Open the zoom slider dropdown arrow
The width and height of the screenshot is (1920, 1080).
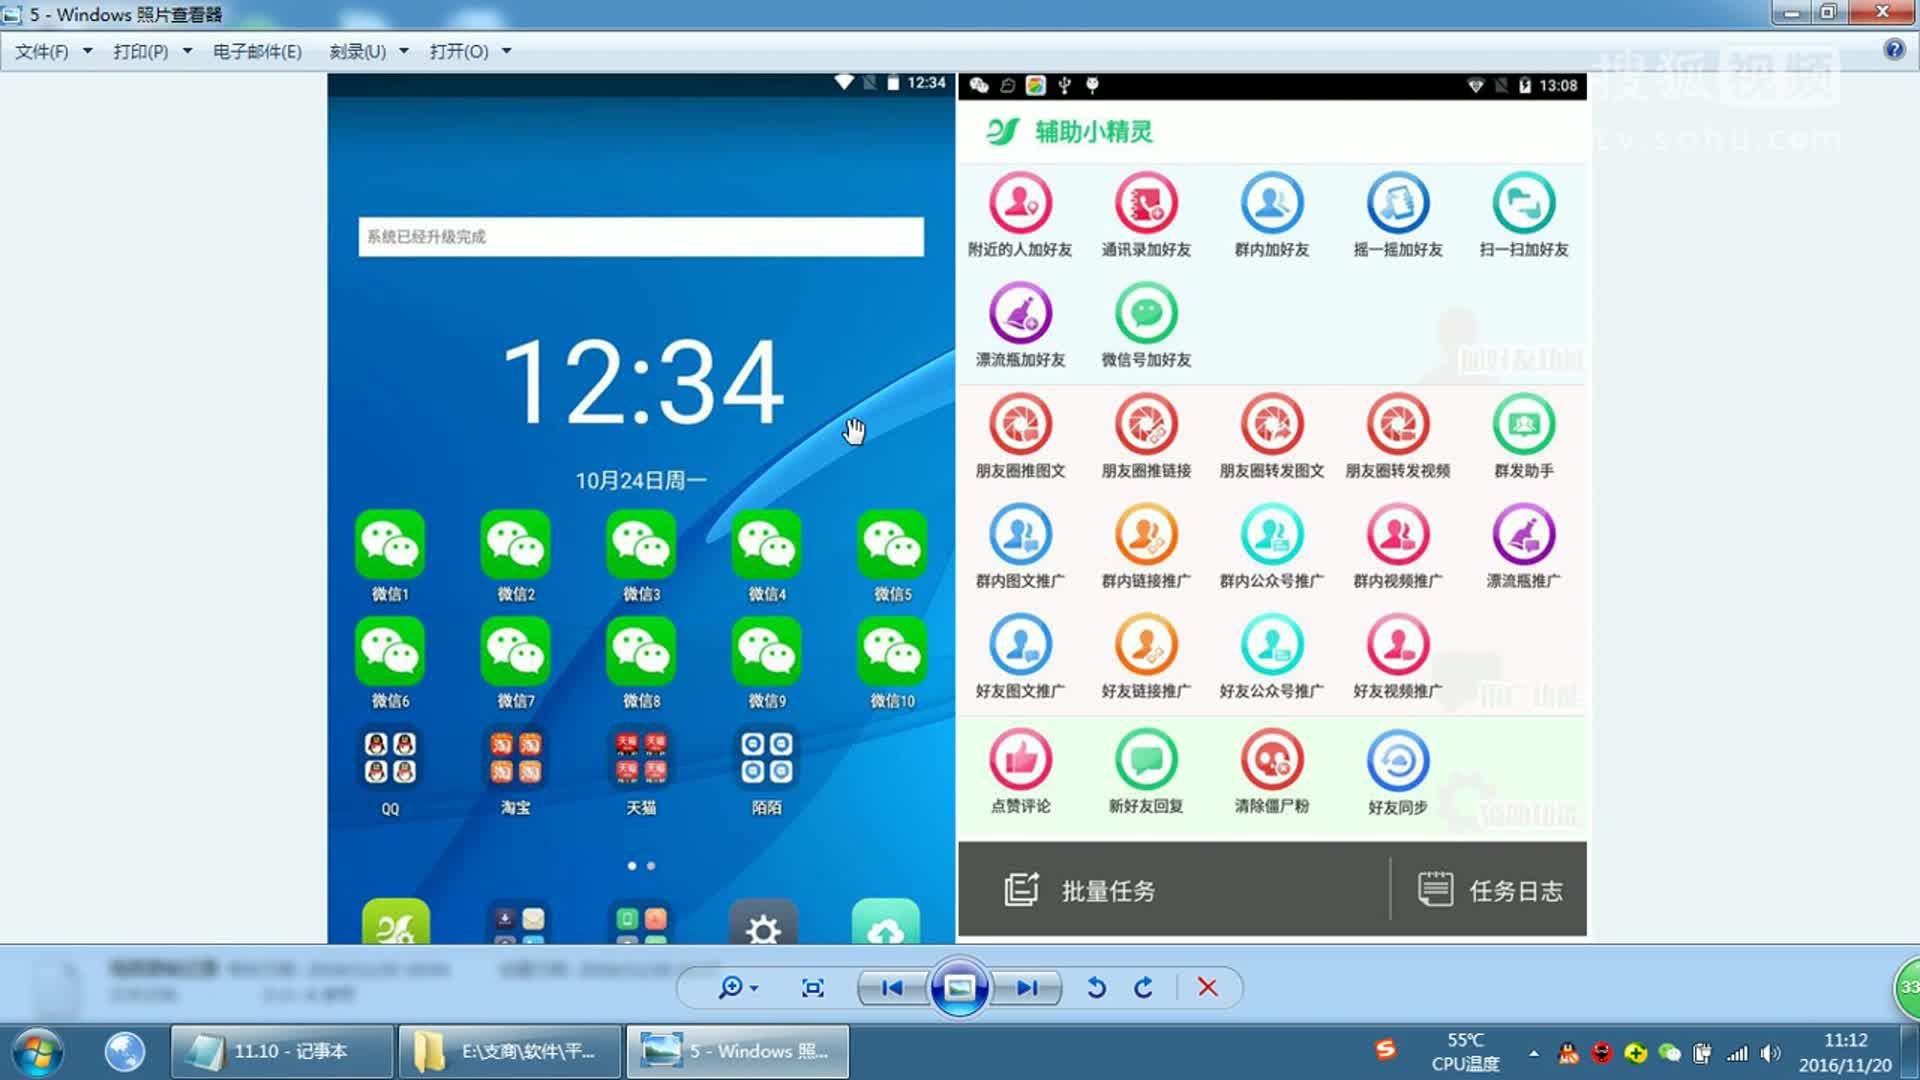pos(754,988)
